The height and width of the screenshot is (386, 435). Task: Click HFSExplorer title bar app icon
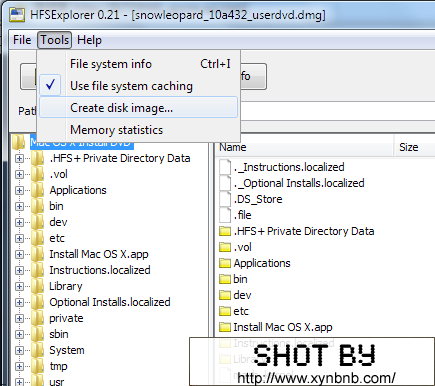point(17,15)
